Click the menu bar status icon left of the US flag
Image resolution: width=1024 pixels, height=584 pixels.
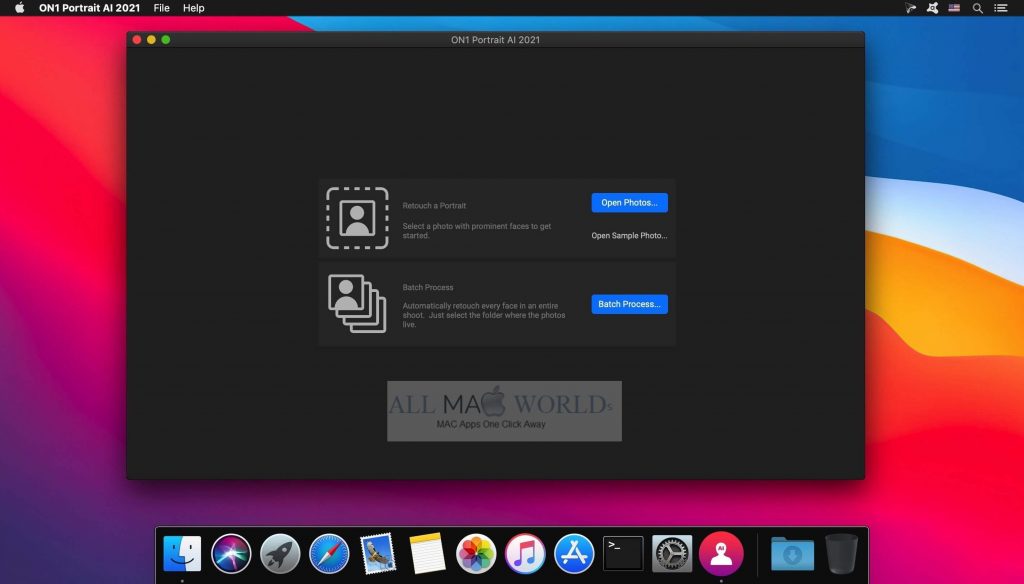933,8
